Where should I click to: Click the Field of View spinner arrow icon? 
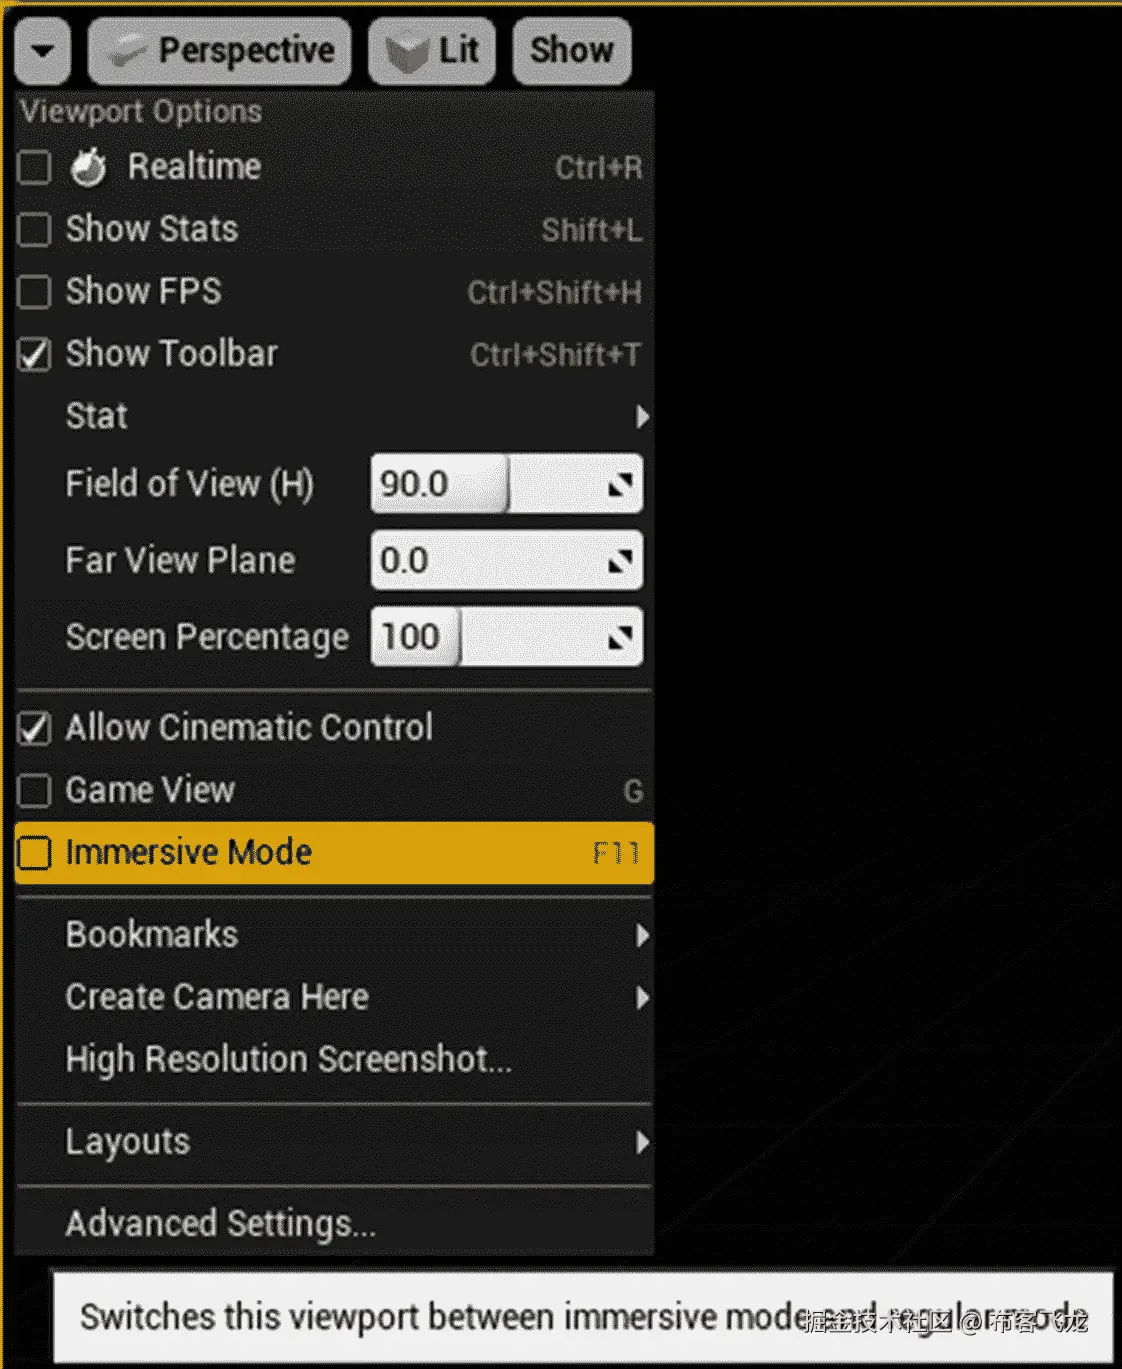[x=621, y=485]
